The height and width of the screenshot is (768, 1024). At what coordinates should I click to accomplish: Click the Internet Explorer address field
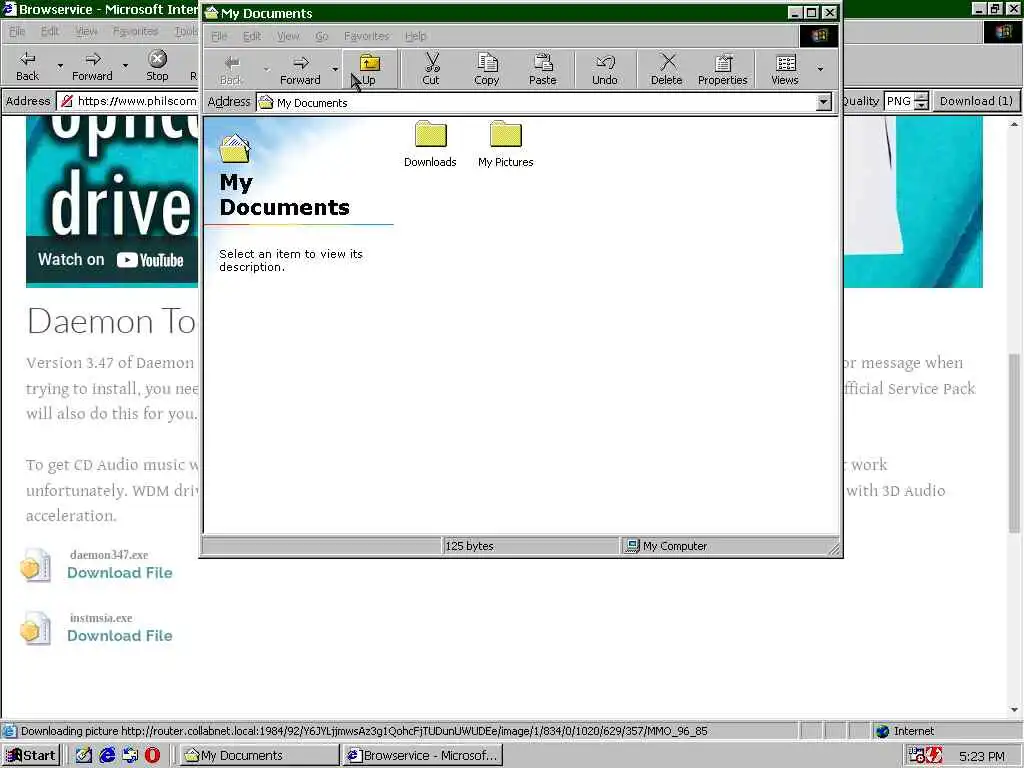coord(128,101)
